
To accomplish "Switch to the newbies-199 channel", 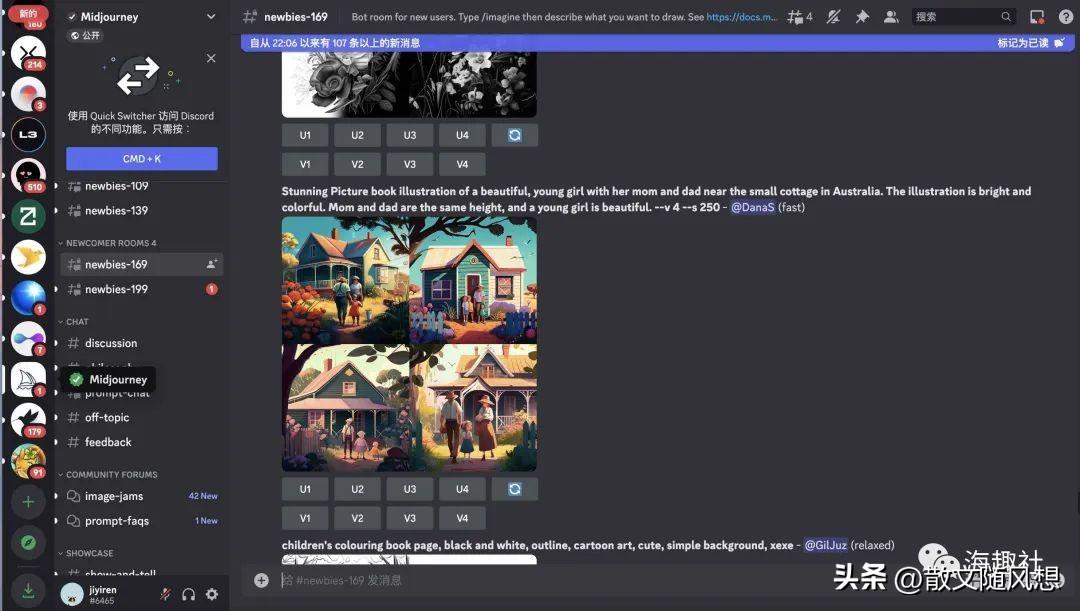I will [x=116, y=289].
